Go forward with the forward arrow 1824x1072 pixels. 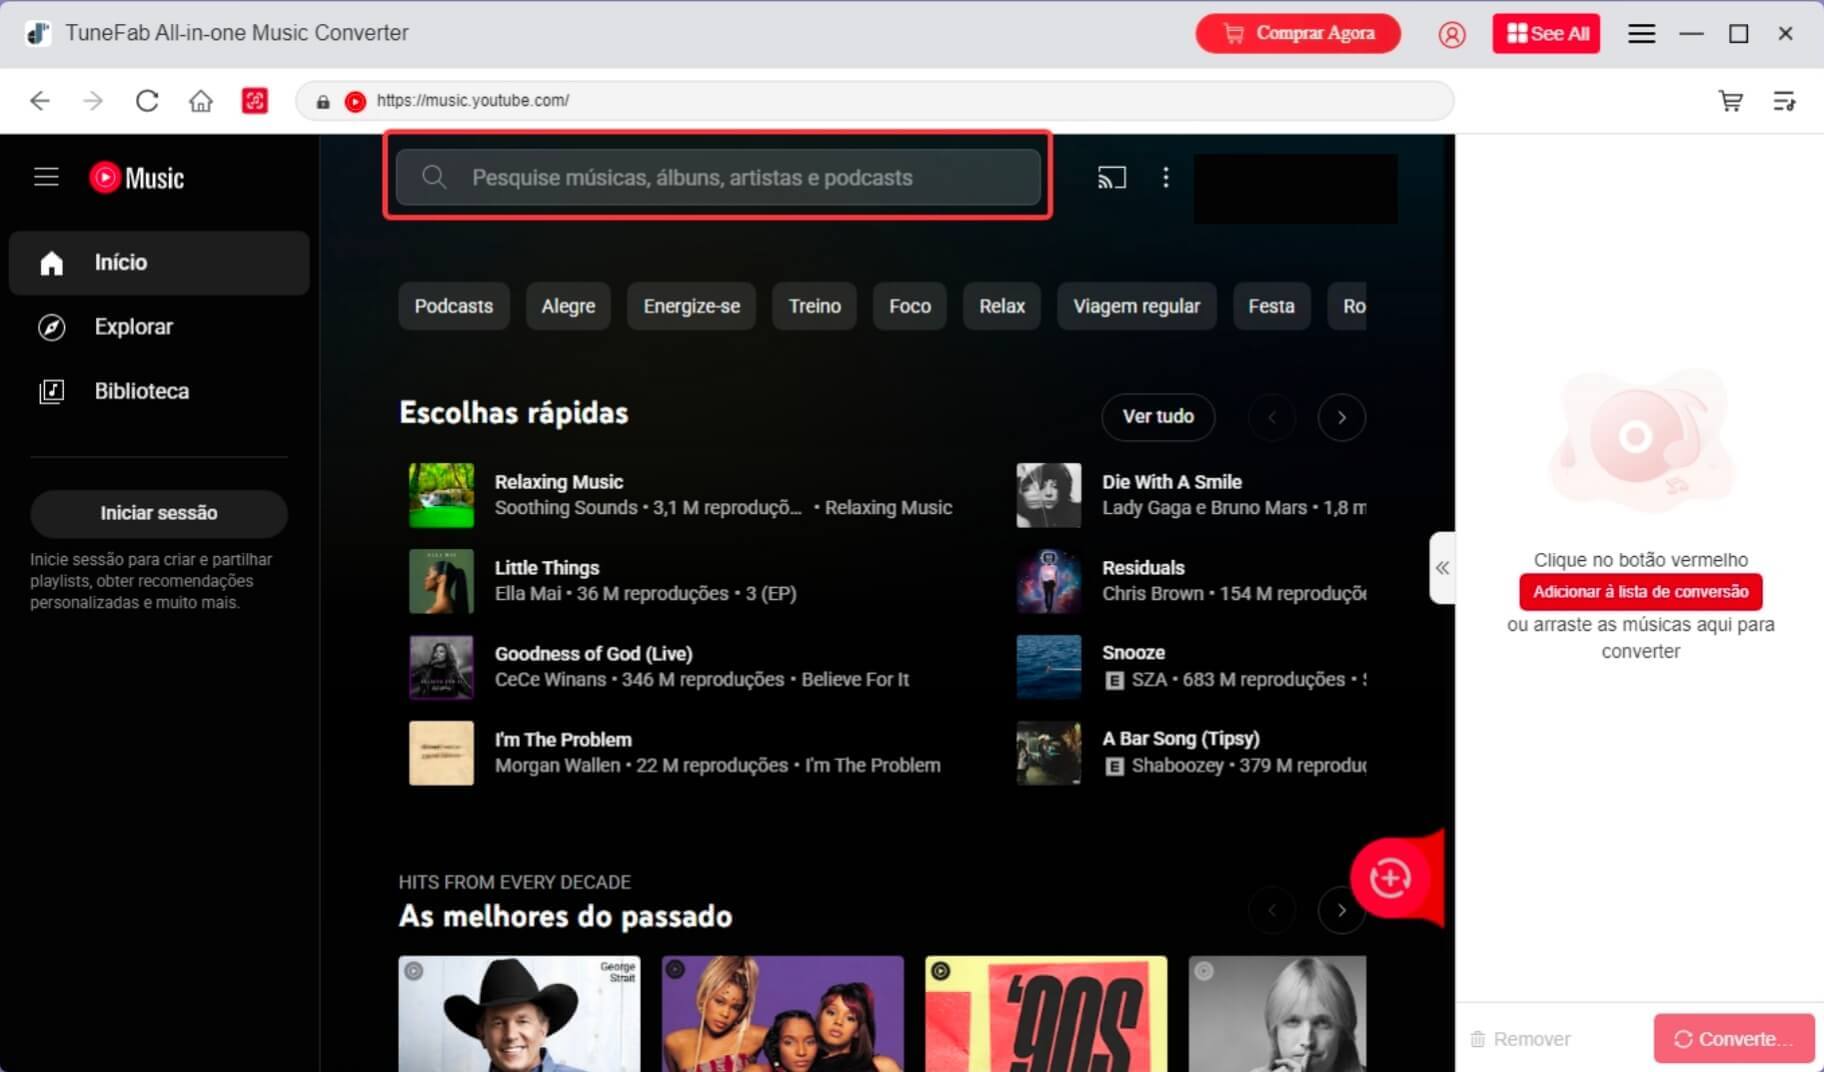click(93, 100)
